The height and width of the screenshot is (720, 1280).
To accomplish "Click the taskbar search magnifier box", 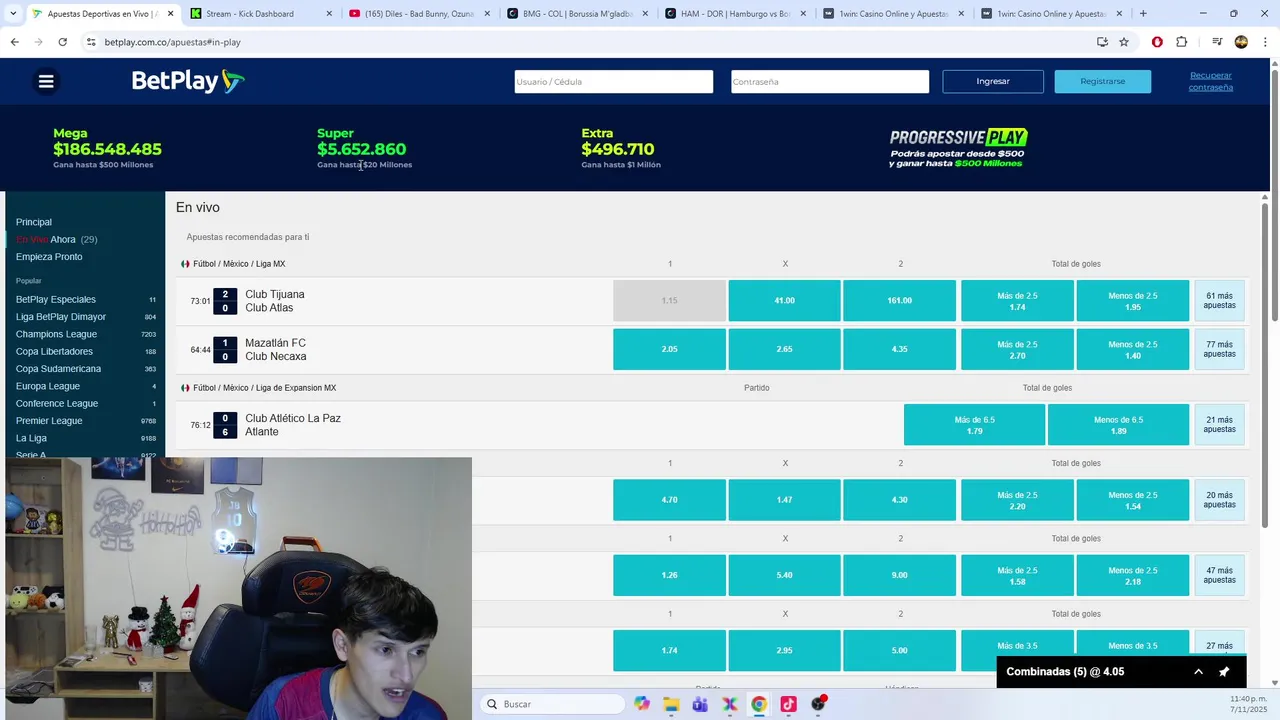I will 552,704.
